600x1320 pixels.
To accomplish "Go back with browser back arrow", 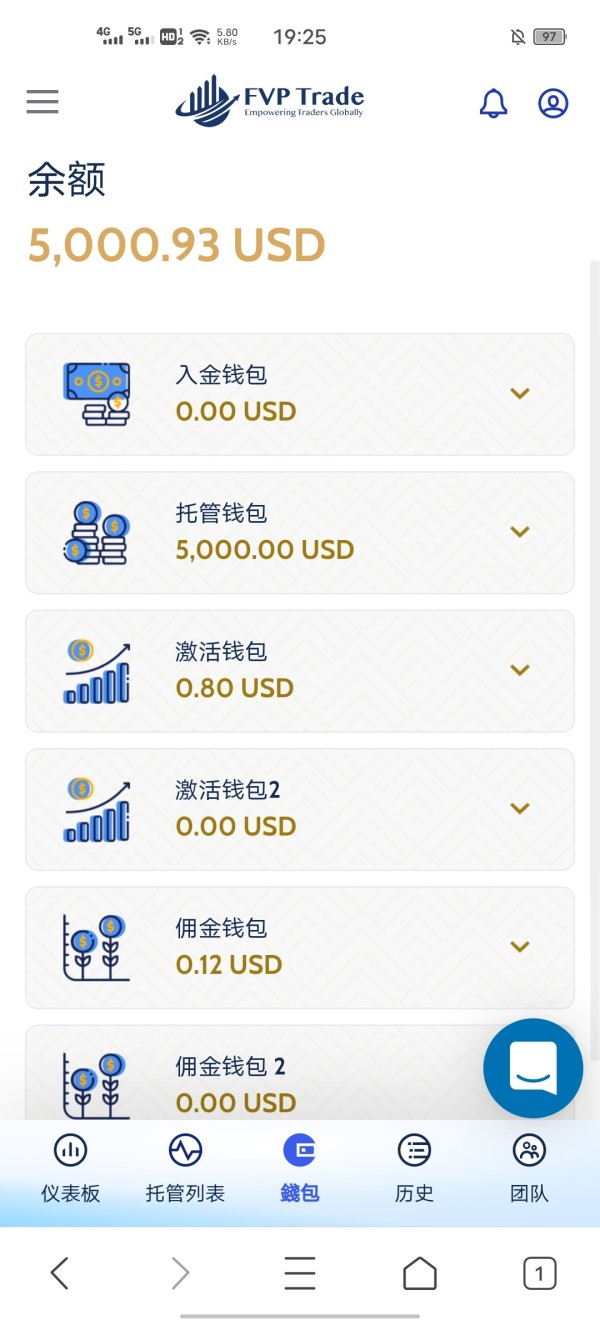I will click(x=60, y=1273).
